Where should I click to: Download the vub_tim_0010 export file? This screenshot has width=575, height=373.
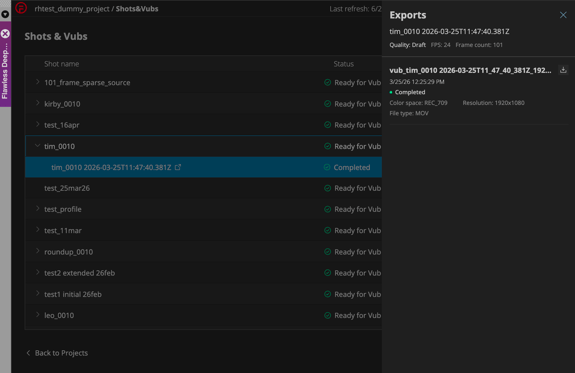563,70
